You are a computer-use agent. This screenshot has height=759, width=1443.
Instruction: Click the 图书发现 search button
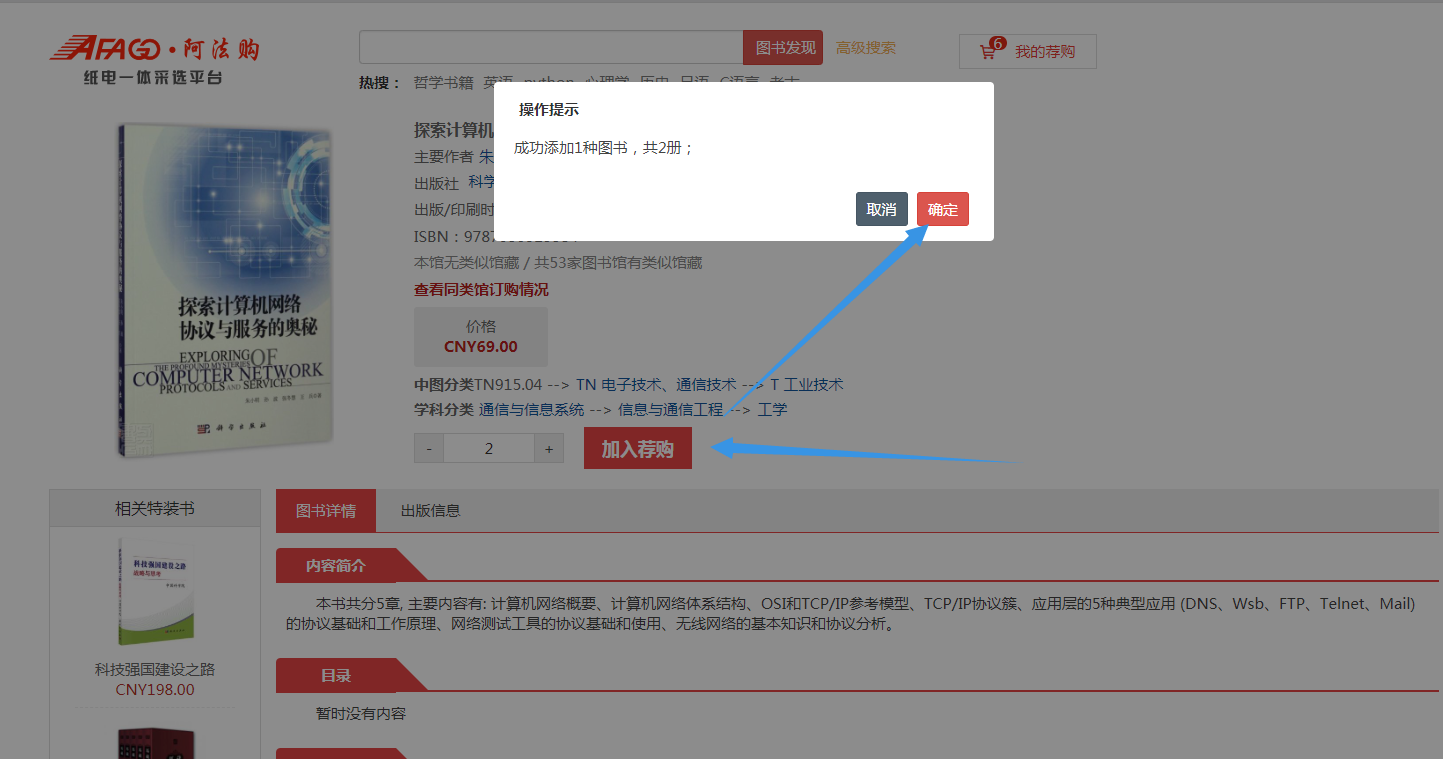[x=783, y=48]
